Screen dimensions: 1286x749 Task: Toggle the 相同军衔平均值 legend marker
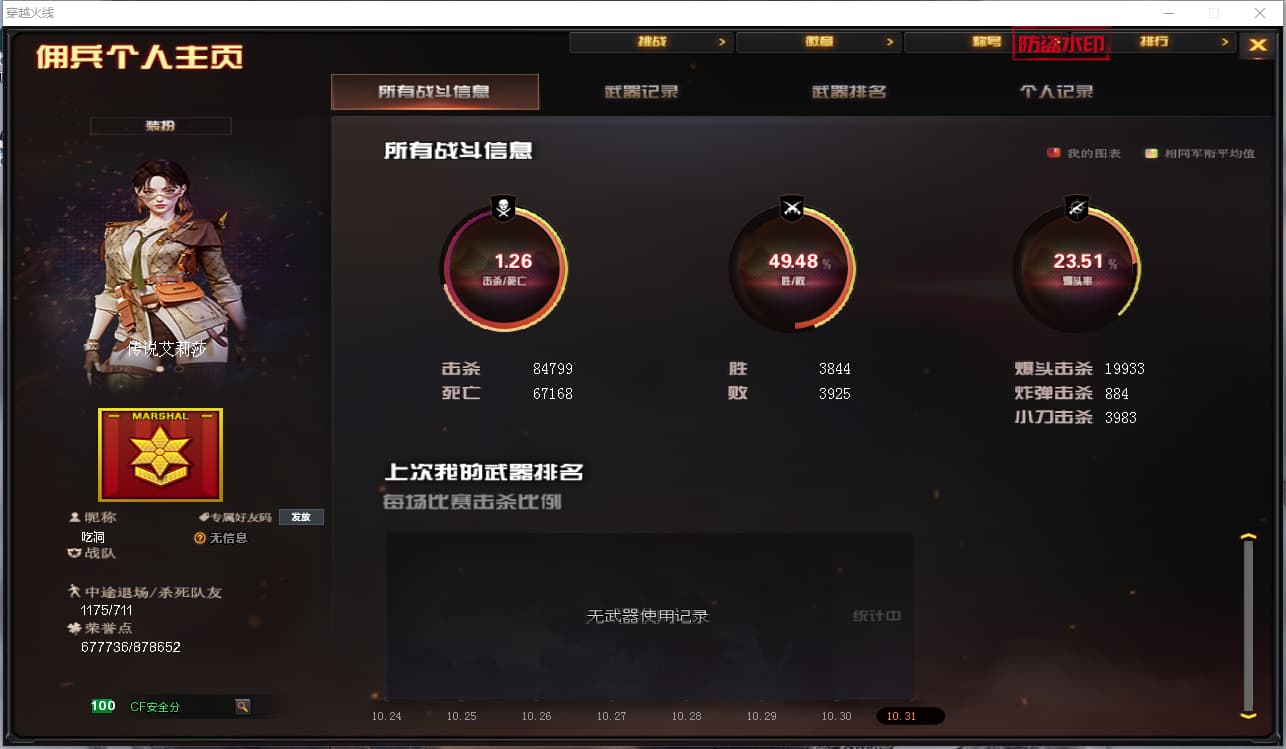coord(1151,153)
